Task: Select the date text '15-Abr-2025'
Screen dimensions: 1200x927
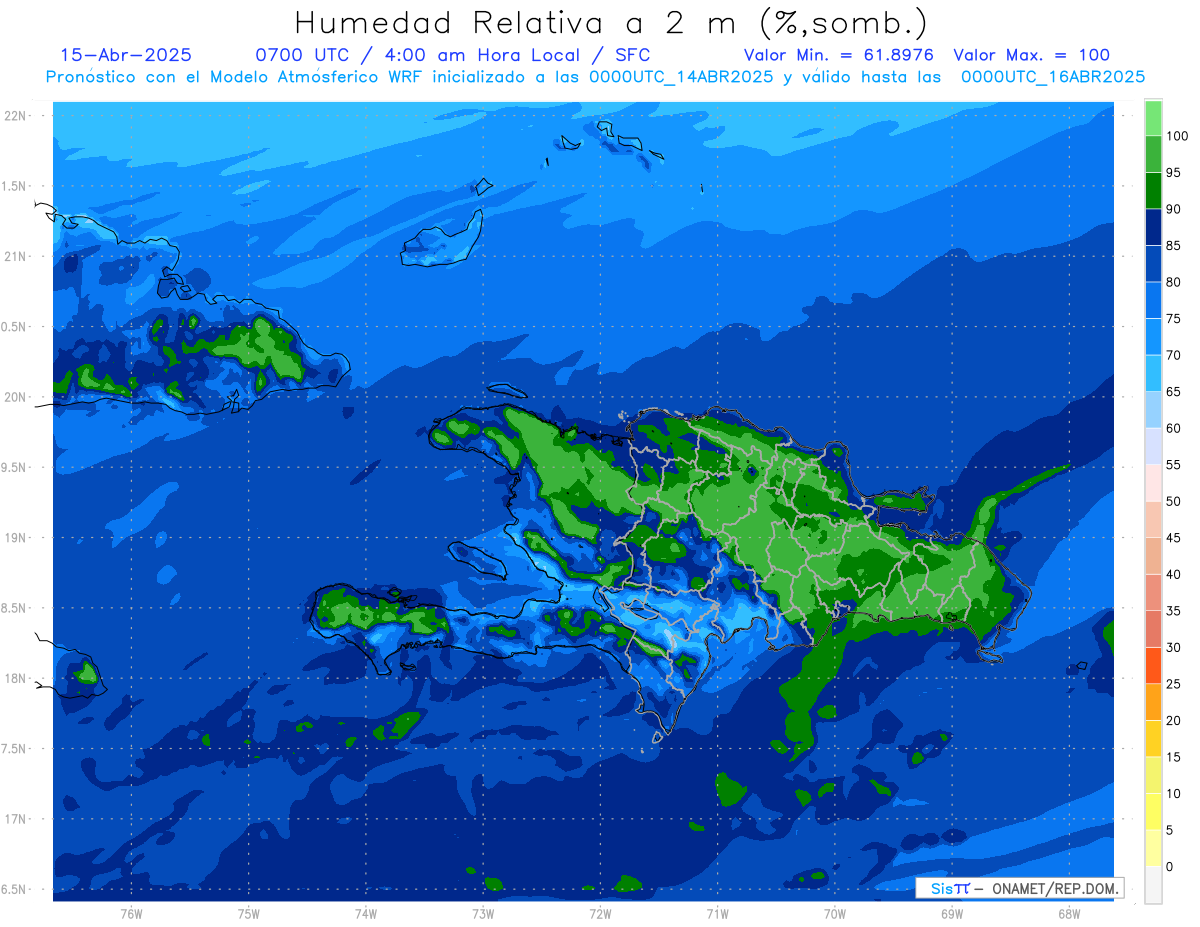Action: pyautogui.click(x=126, y=55)
